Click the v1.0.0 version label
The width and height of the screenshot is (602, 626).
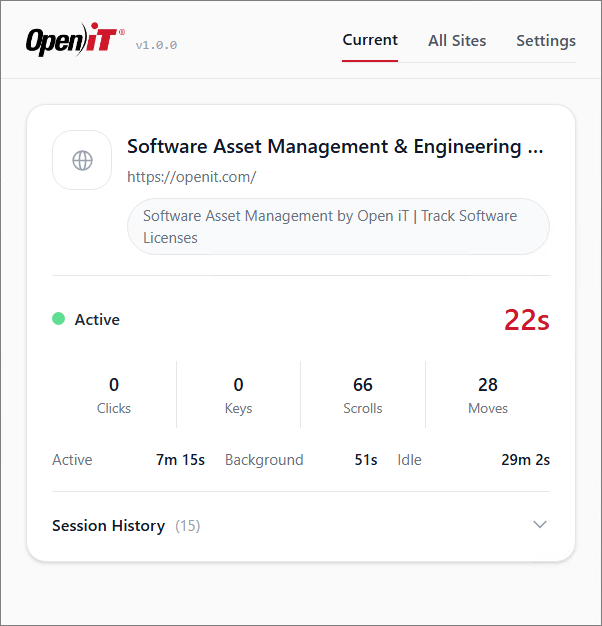(156, 45)
